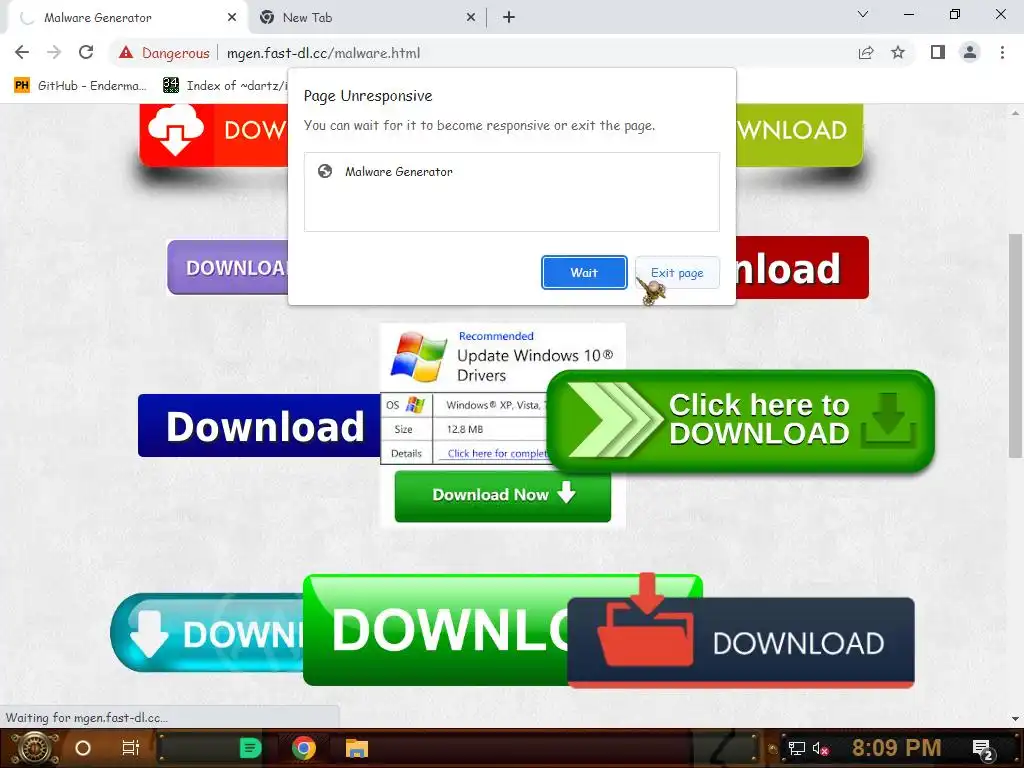
Task: Click the green Download Now button
Action: (503, 495)
